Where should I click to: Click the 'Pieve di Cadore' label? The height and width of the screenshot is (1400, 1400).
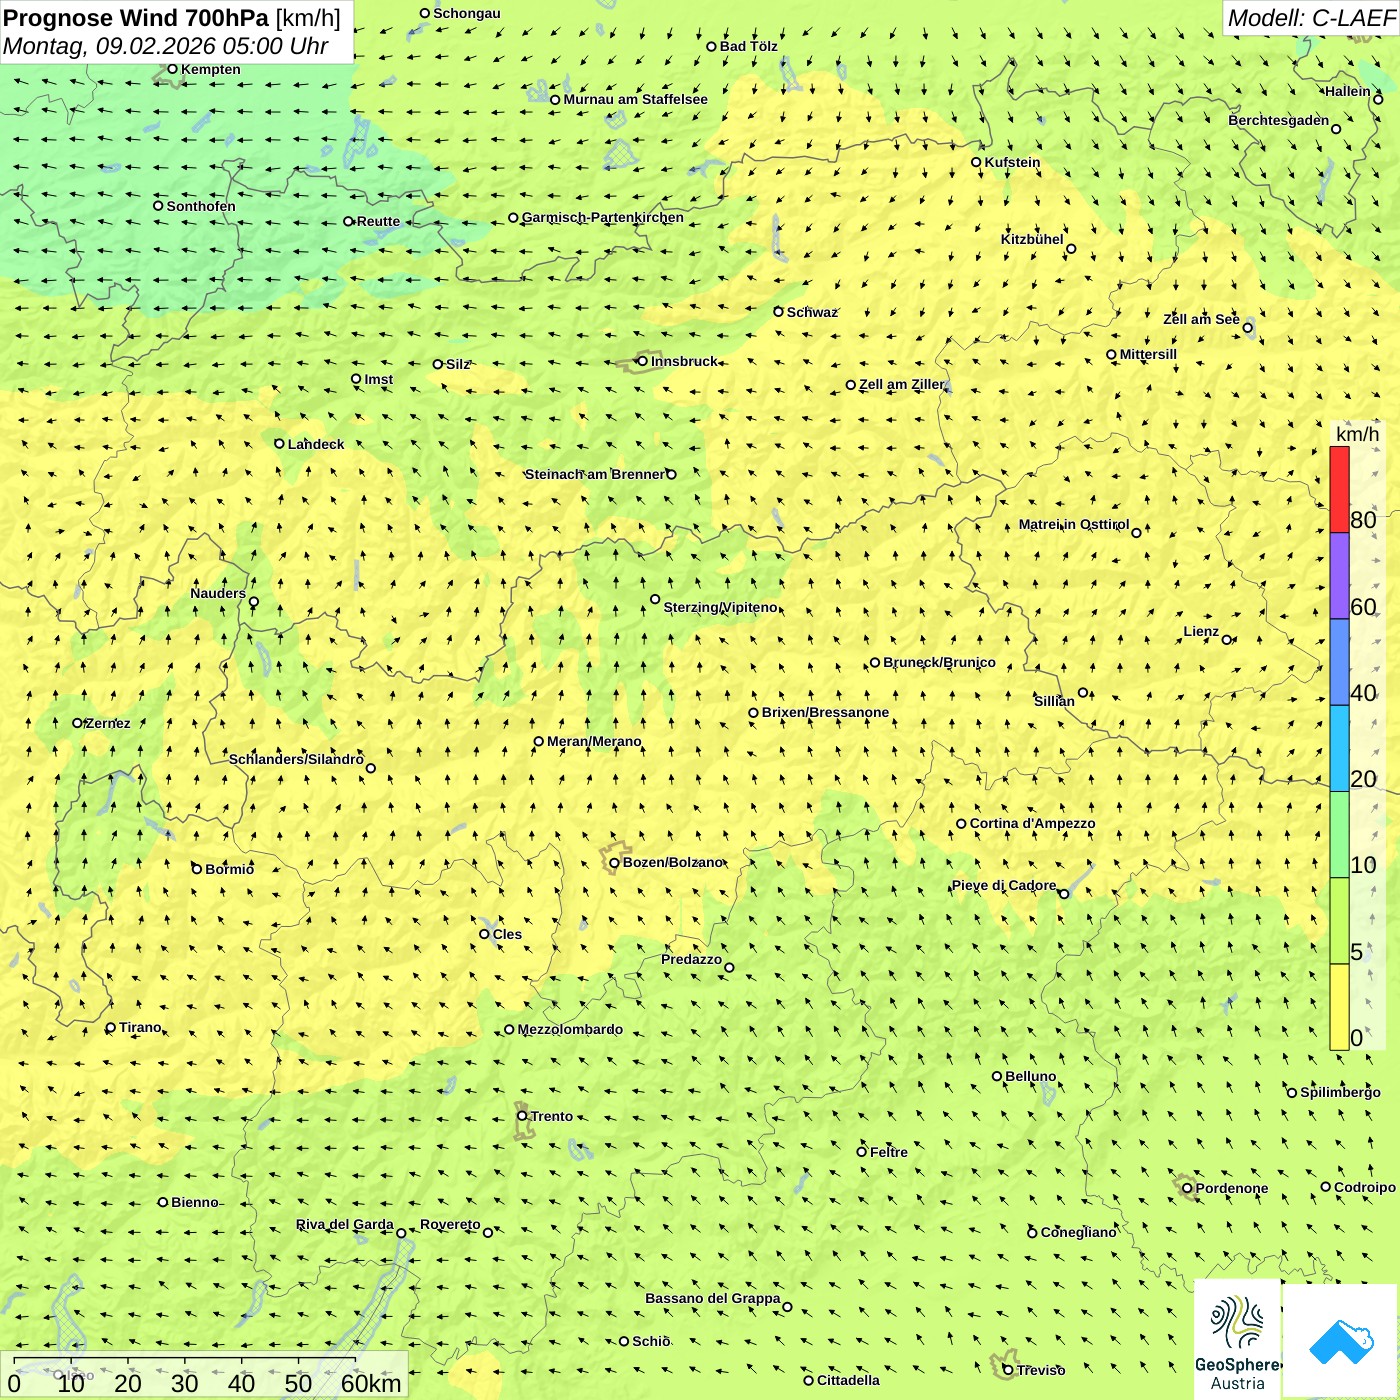point(1004,885)
